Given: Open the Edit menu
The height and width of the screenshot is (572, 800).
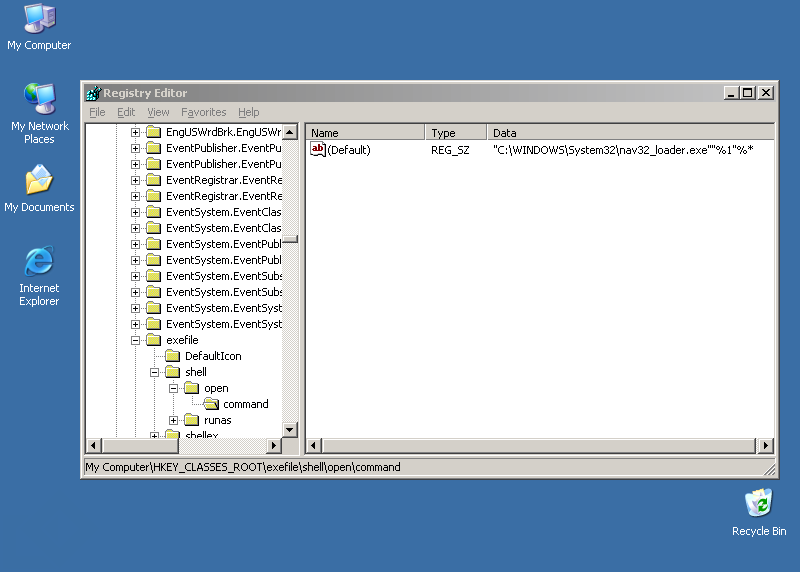Looking at the screenshot, I should click(126, 112).
